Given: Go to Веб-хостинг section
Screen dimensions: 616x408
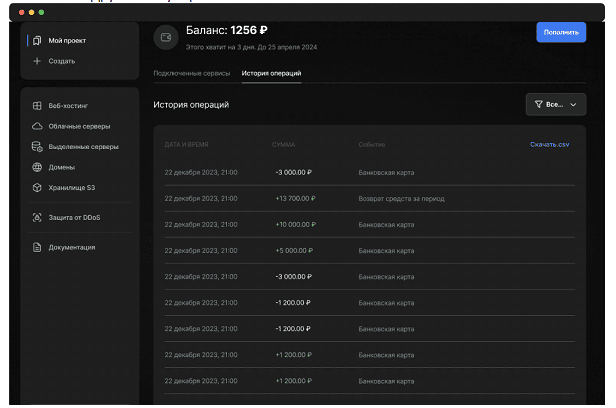Looking at the screenshot, I should tap(68, 106).
